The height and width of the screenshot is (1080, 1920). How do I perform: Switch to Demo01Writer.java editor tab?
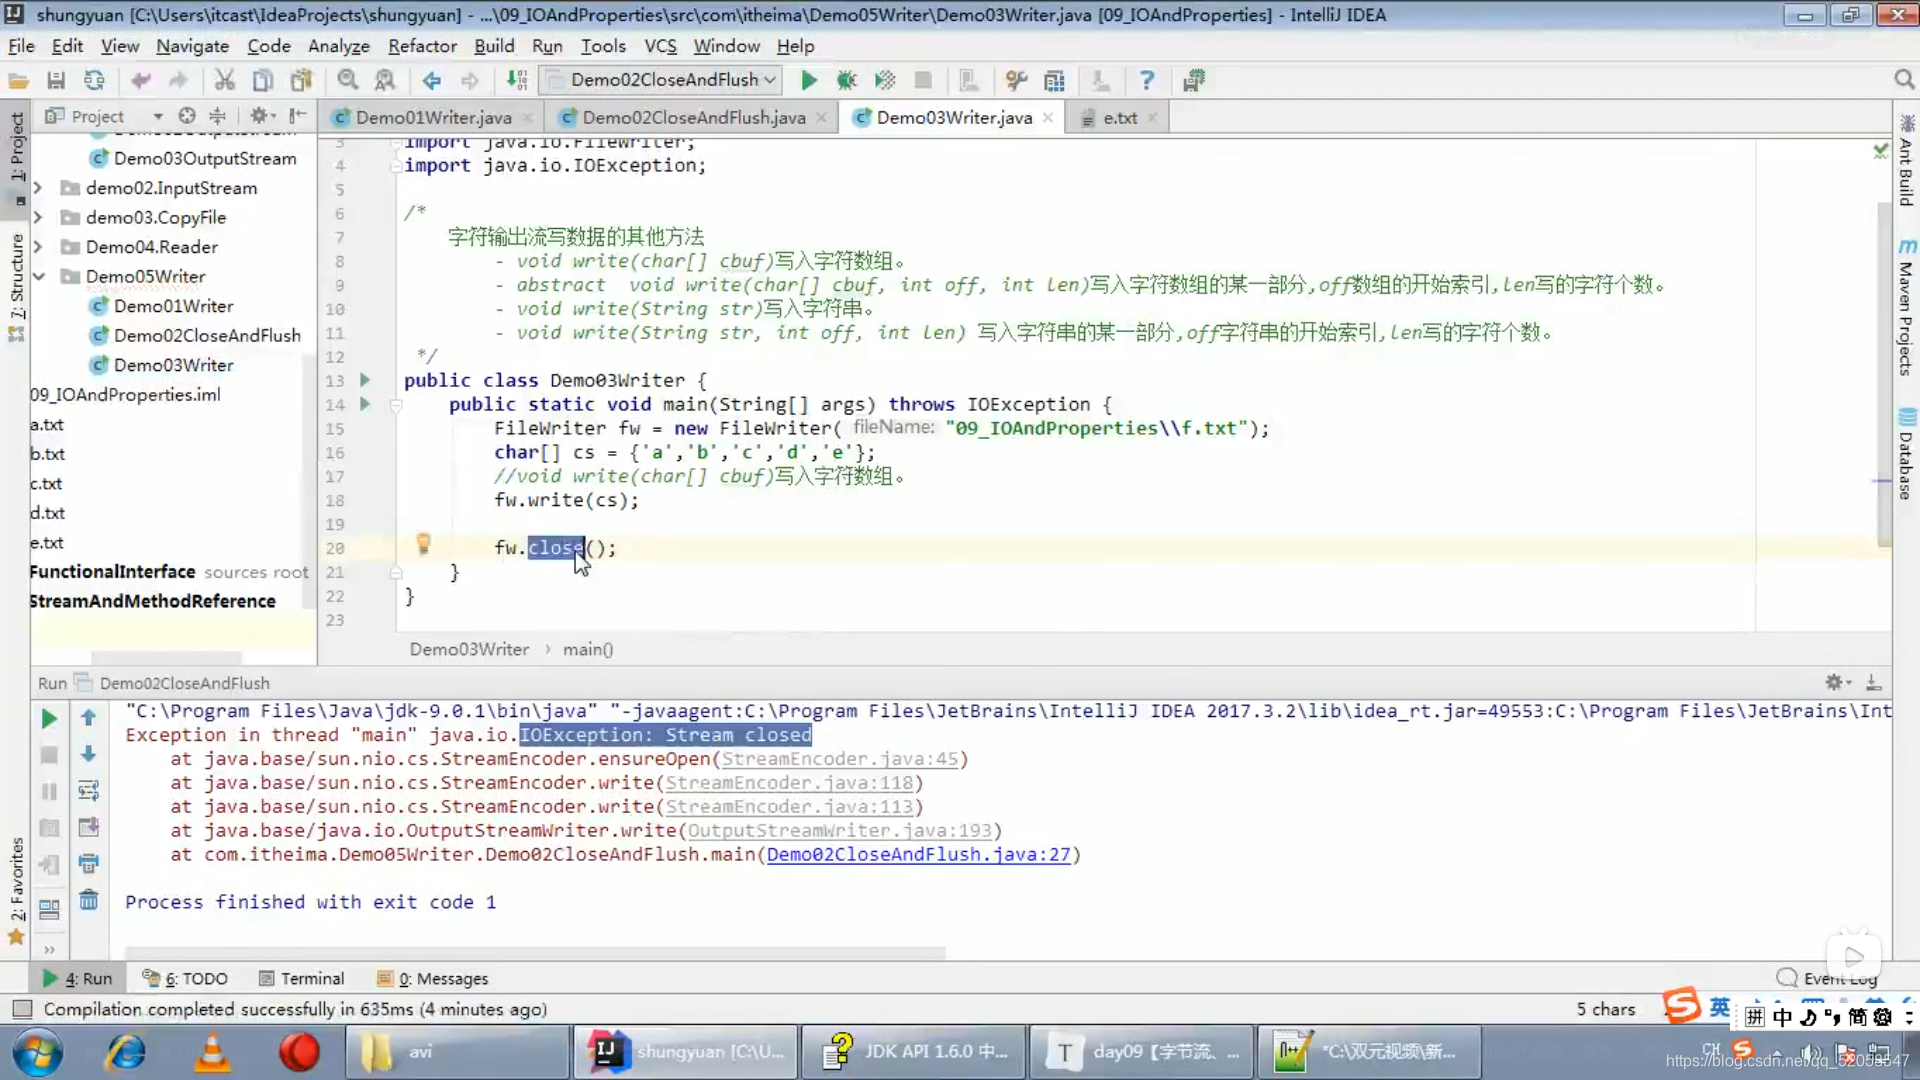(x=433, y=117)
